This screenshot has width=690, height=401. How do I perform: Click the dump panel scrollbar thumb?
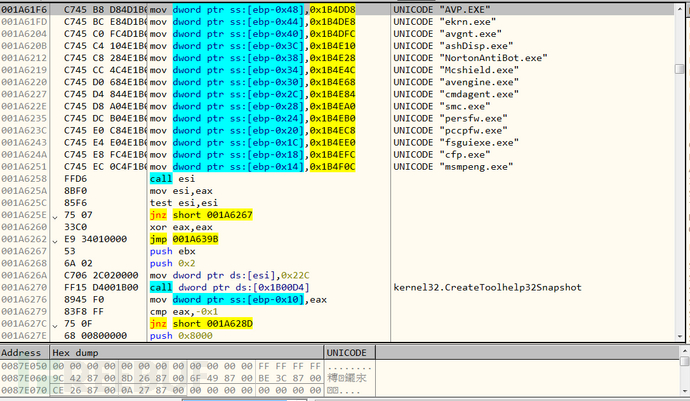[685, 361]
